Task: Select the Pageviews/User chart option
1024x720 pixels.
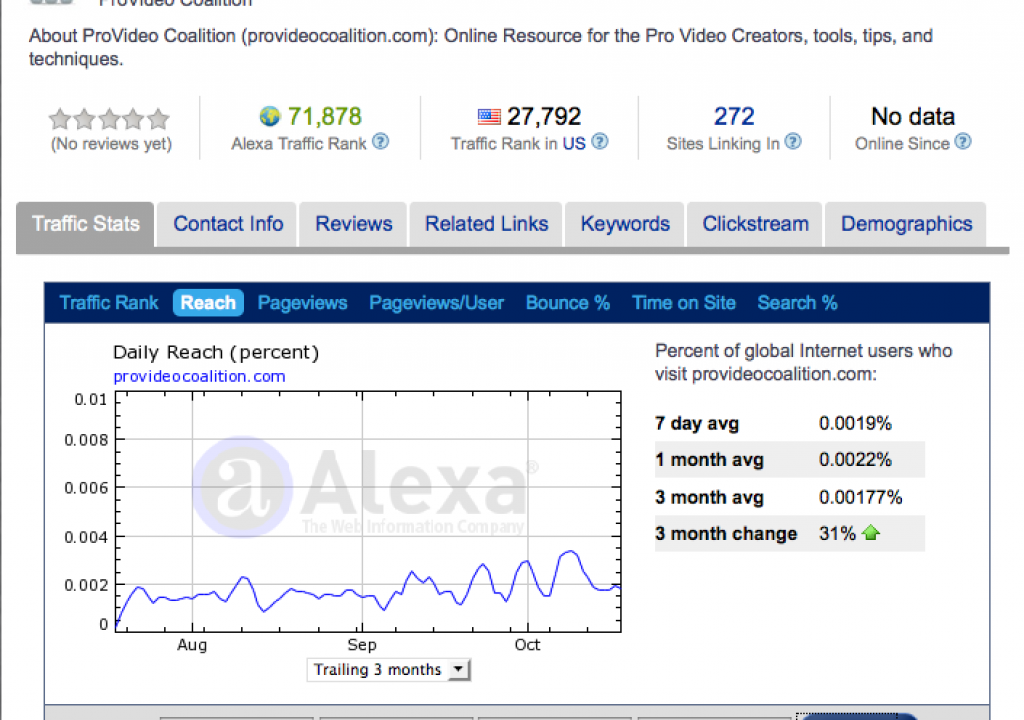Action: click(436, 303)
